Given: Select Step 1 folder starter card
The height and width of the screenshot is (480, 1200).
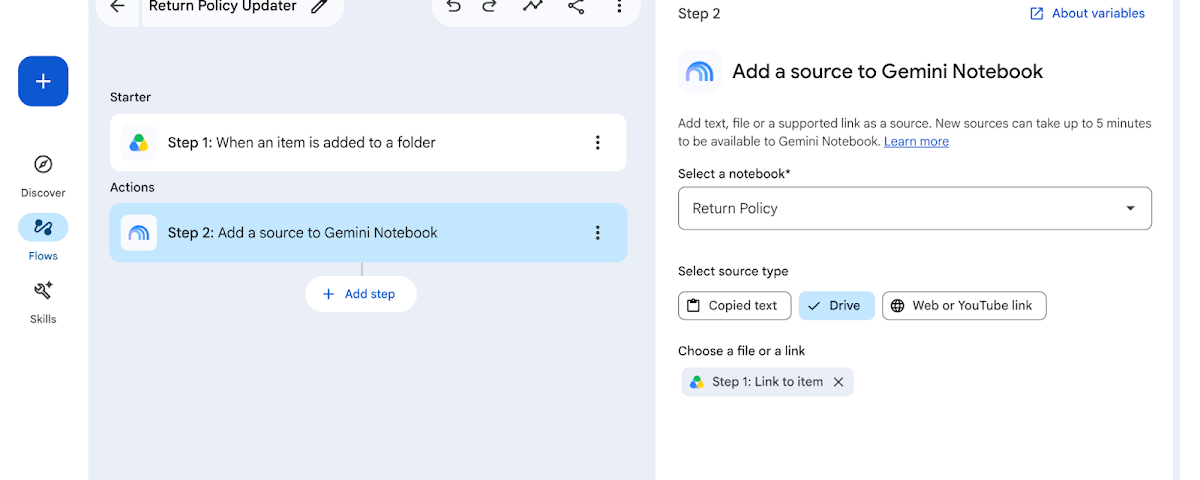Looking at the screenshot, I should 368,143.
